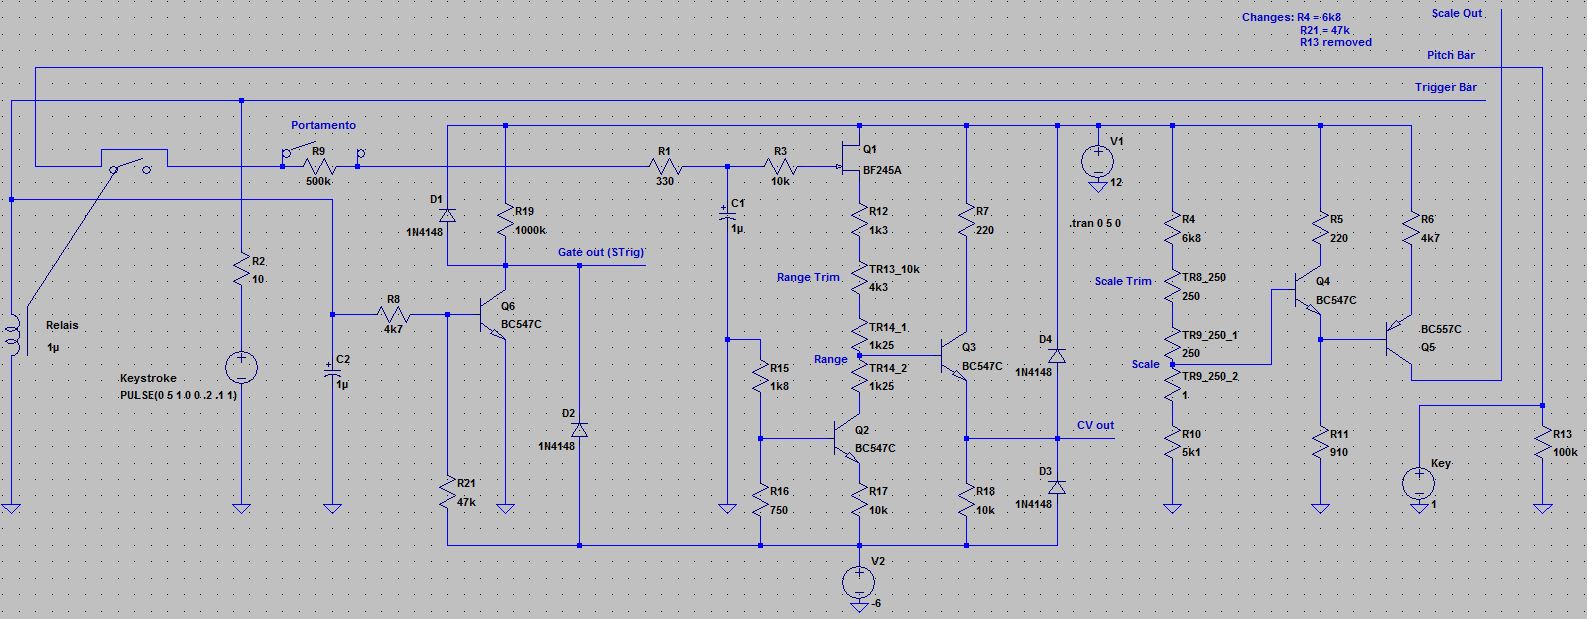
Task: Click the Q3 transistor symbol
Action: (x=954, y=355)
